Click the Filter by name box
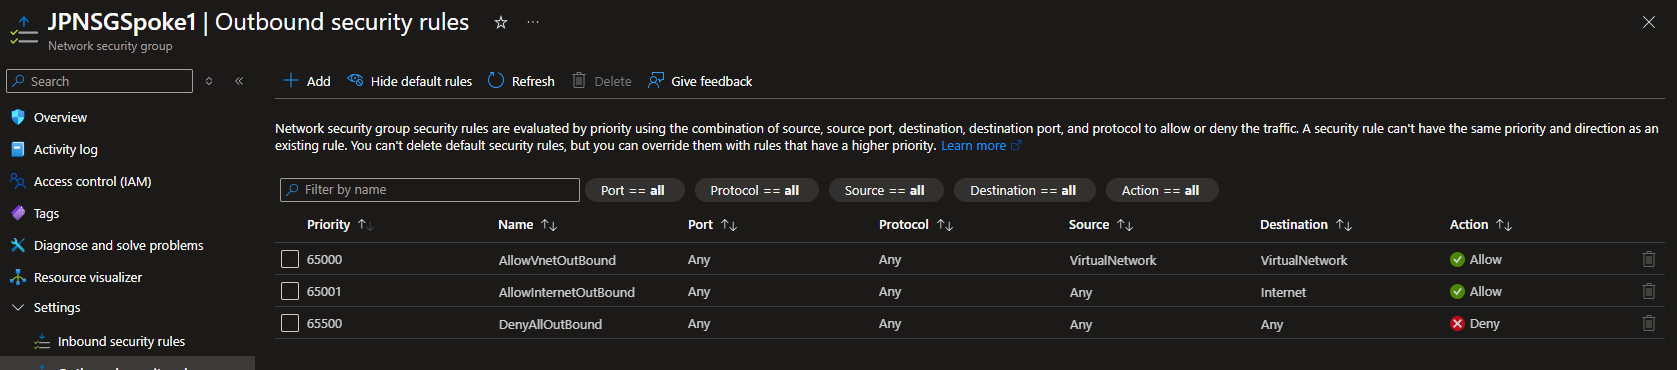 (x=430, y=190)
